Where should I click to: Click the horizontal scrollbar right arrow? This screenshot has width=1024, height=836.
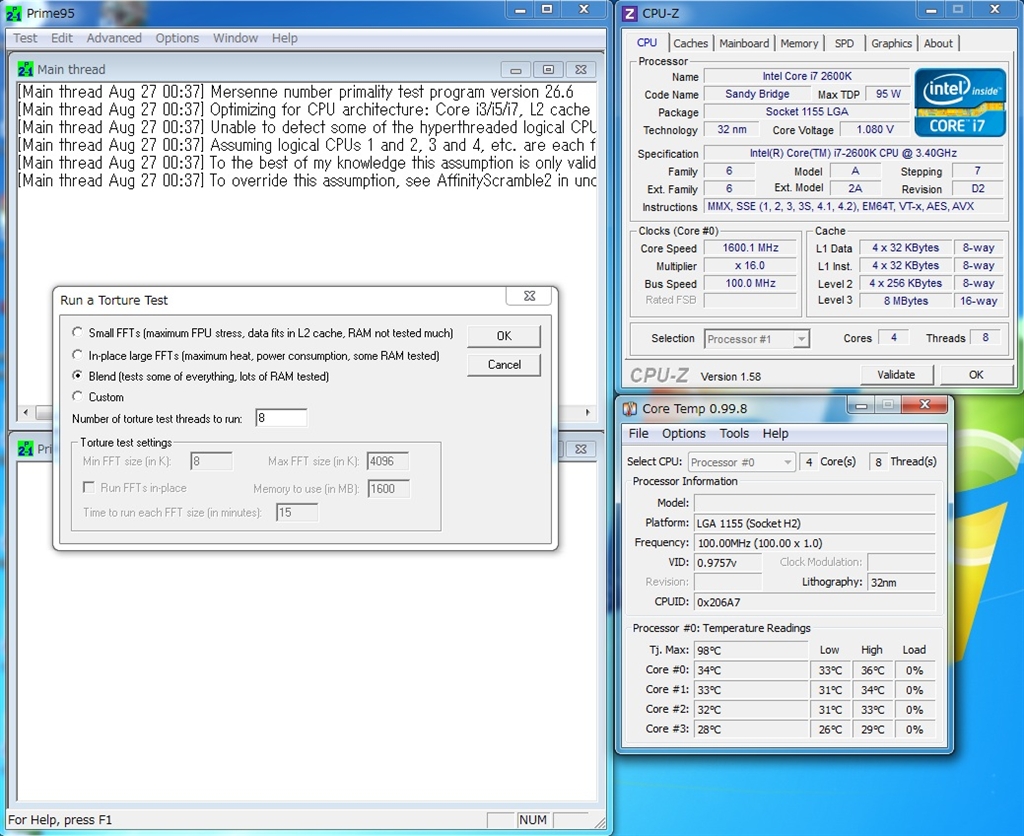pyautogui.click(x=589, y=413)
